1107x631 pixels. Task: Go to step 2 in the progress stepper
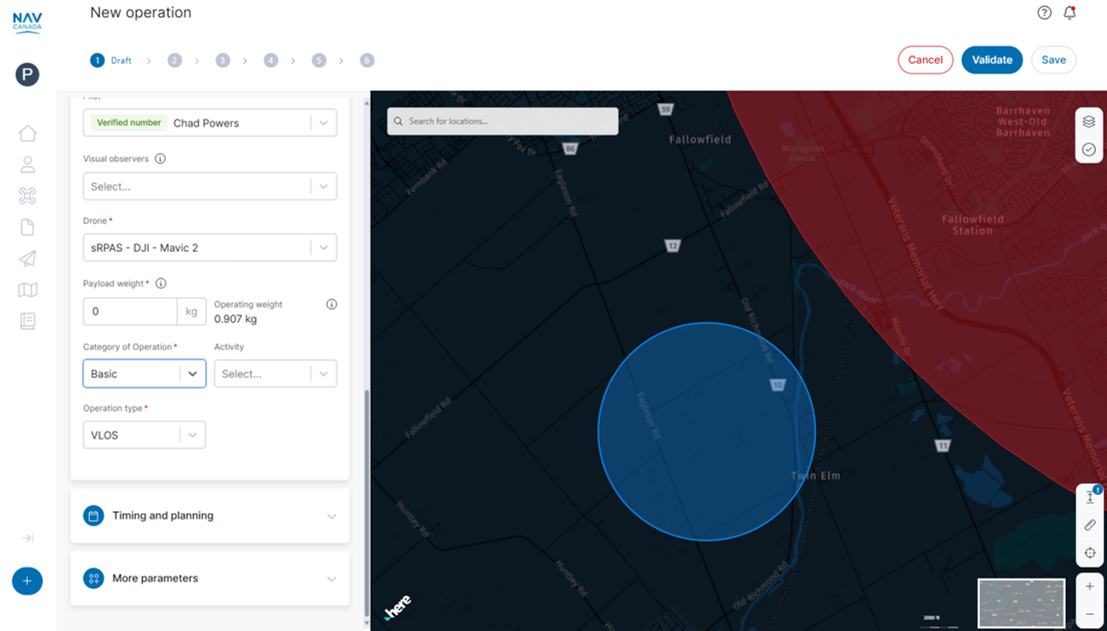[x=175, y=60]
